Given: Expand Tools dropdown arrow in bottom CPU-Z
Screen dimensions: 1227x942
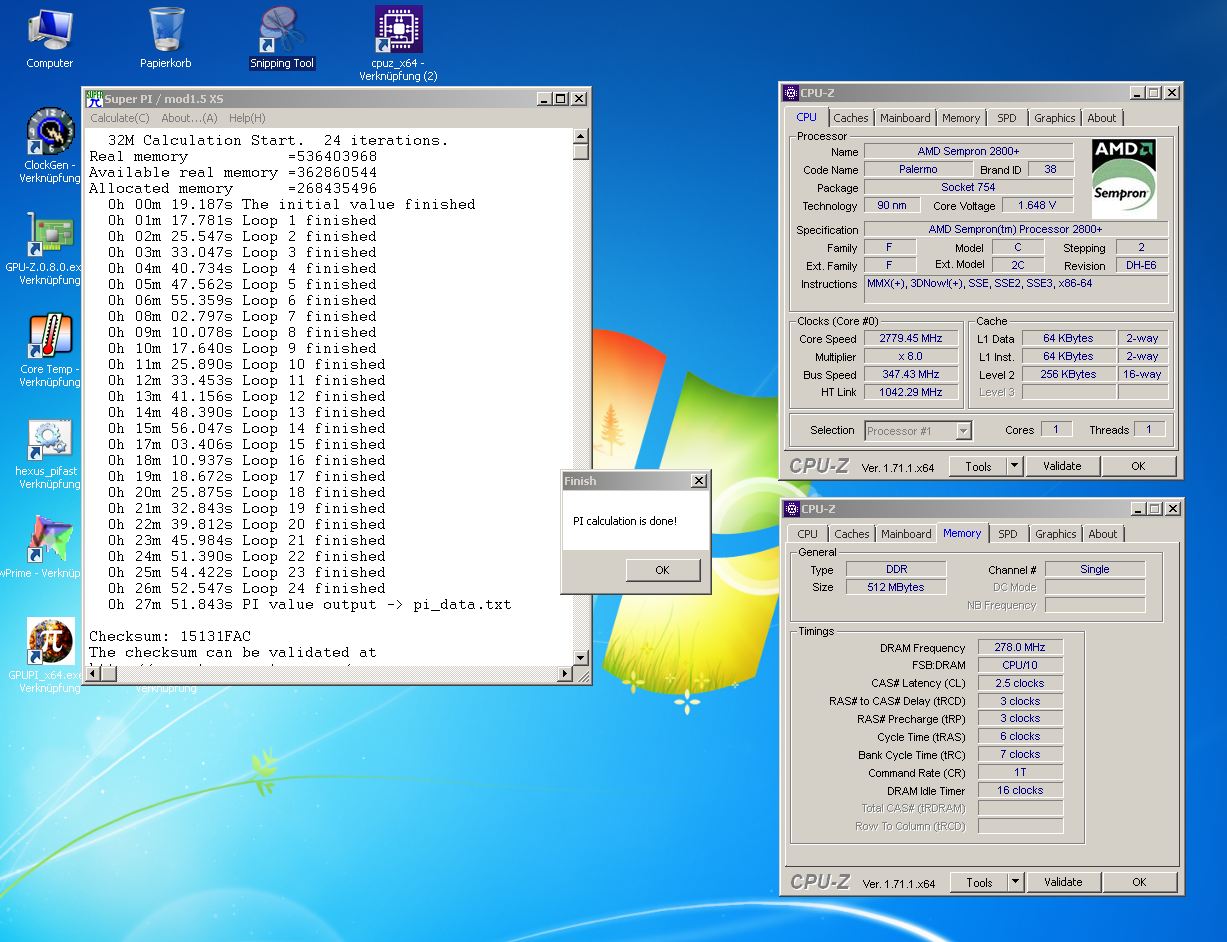Looking at the screenshot, I should (x=1015, y=882).
